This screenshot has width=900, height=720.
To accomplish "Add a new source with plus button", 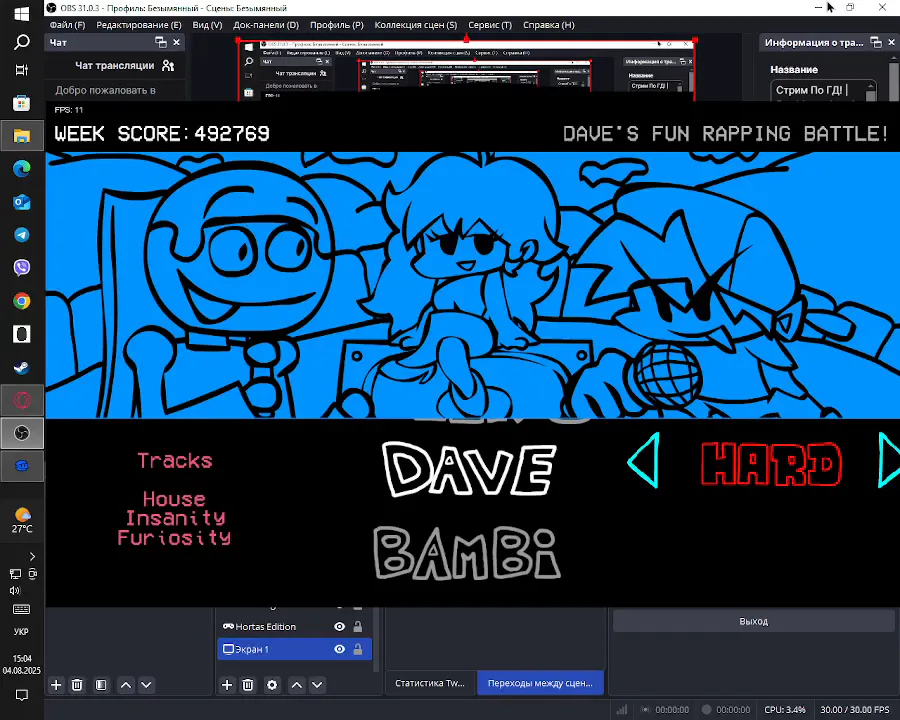I will [x=227, y=684].
